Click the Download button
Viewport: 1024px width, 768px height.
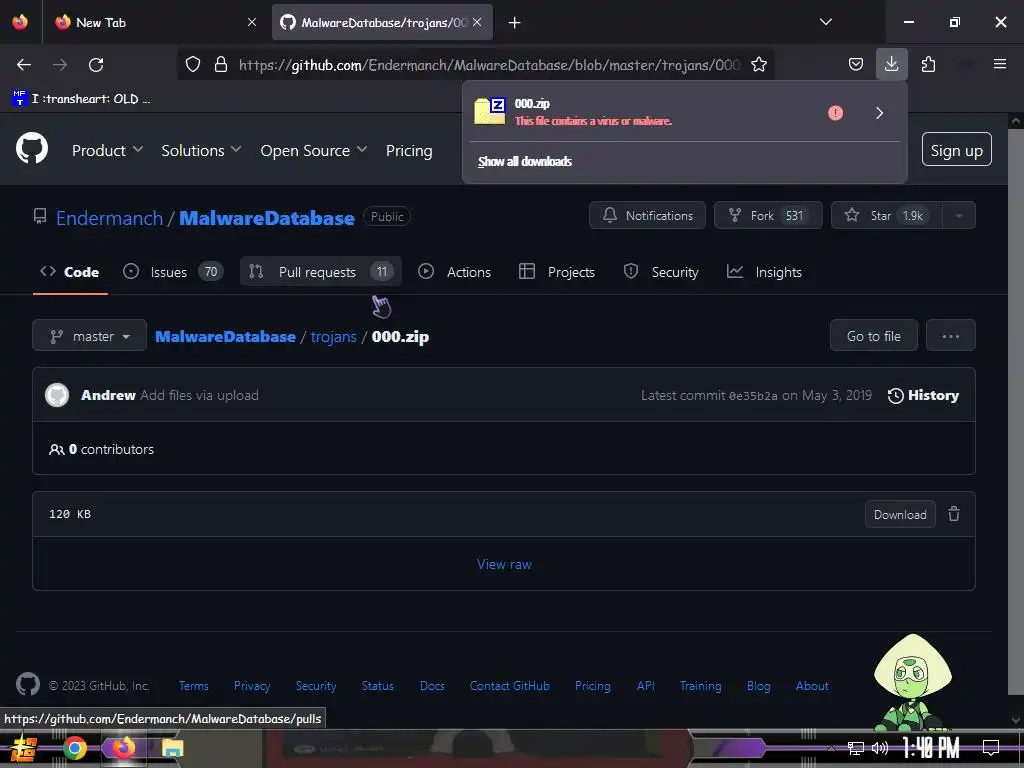coord(900,514)
